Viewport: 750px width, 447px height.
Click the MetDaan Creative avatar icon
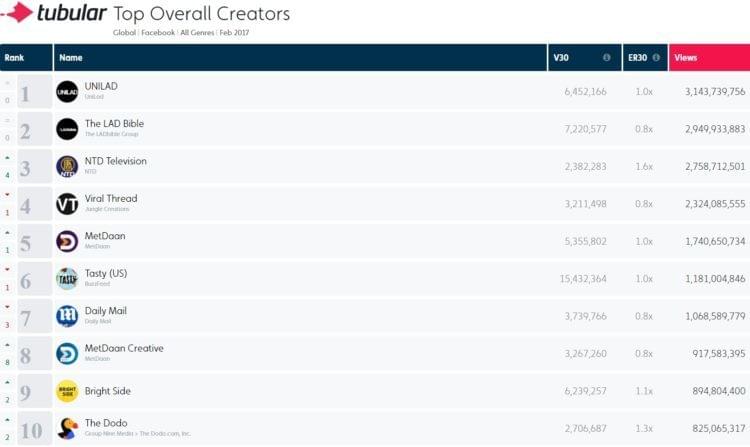coord(67,354)
